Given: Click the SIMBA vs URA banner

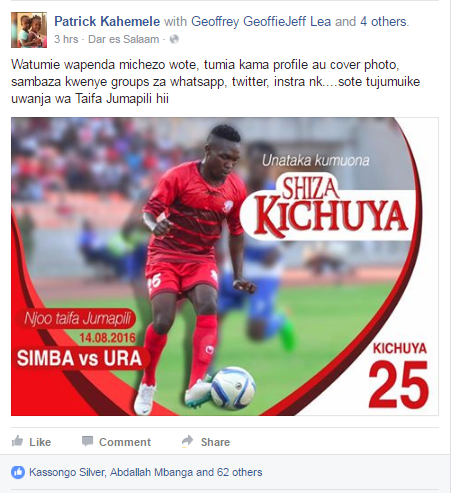Looking at the screenshot, I should 79,358.
